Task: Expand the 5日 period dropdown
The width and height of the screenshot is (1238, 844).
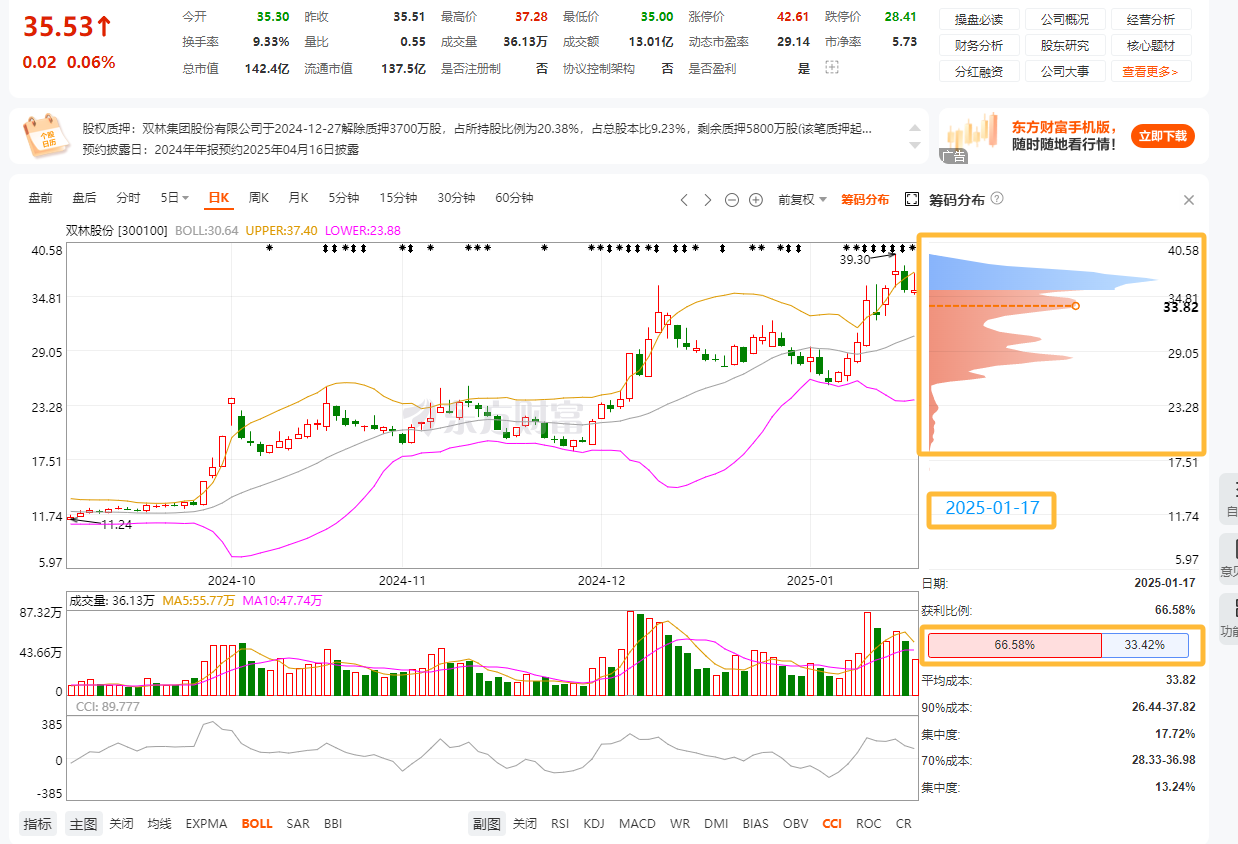Action: [175, 198]
